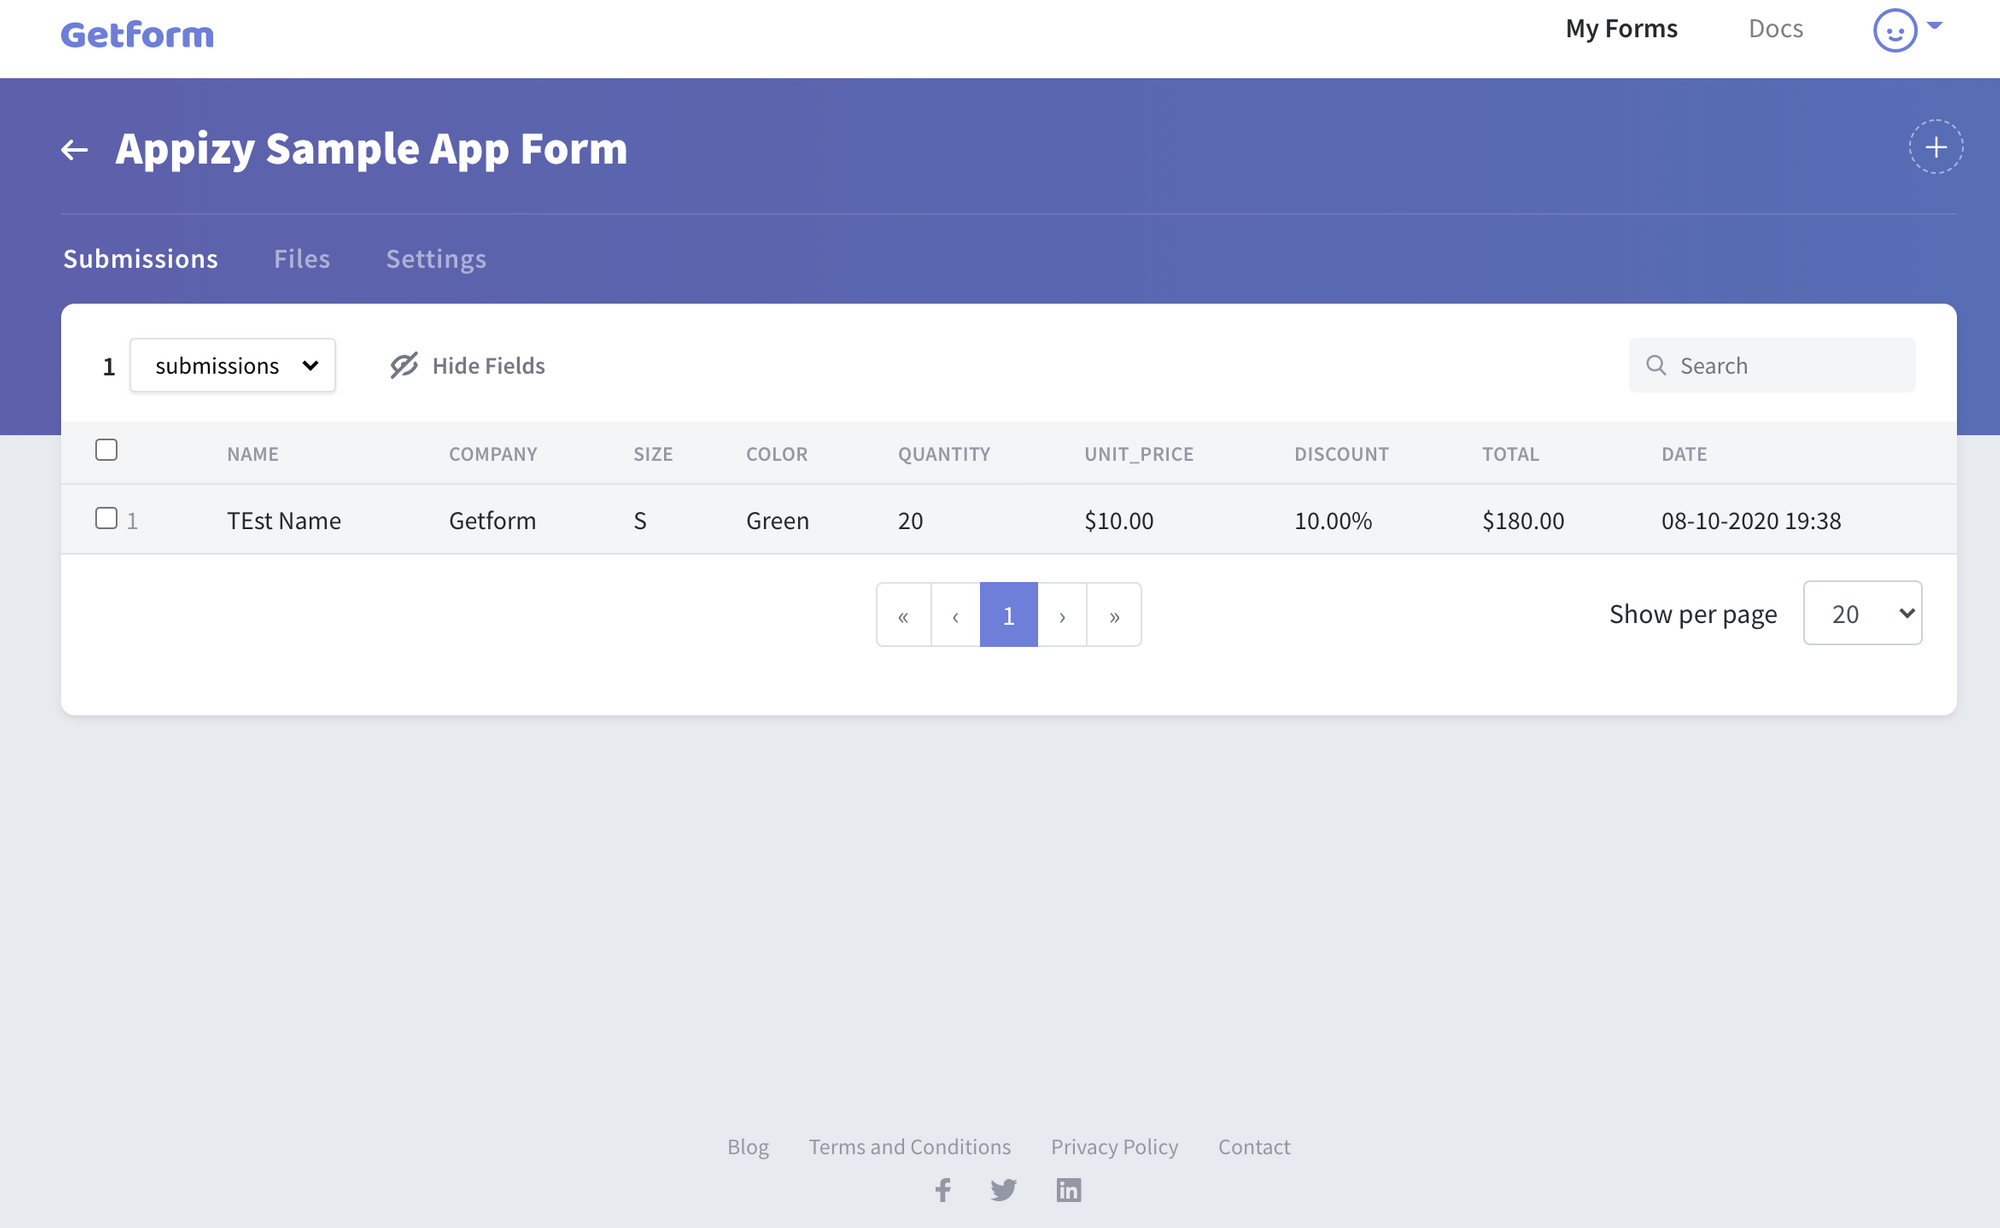Click the search icon in submissions table
2000x1228 pixels.
[x=1656, y=364]
